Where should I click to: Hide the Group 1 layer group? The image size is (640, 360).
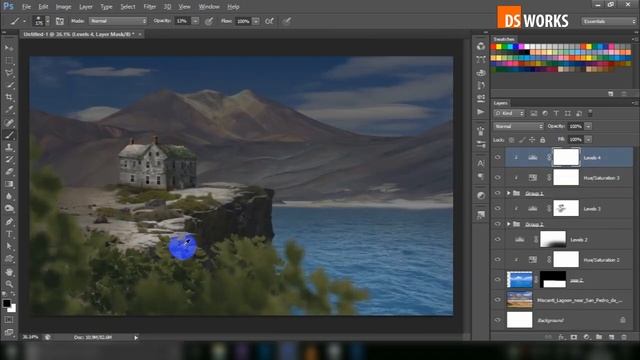(x=498, y=193)
